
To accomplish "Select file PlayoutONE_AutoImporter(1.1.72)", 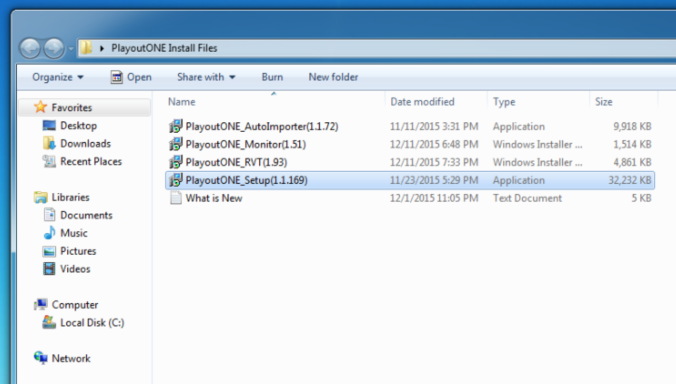I will [262, 126].
